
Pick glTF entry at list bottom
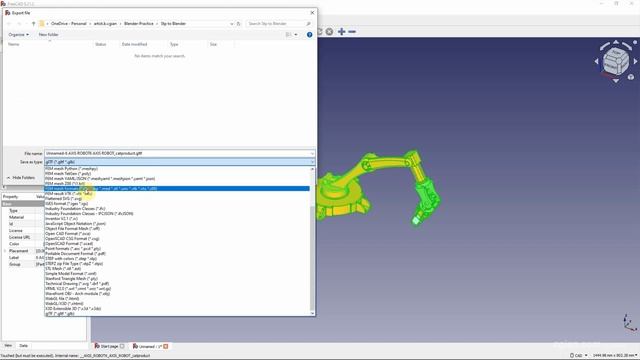click(60, 313)
